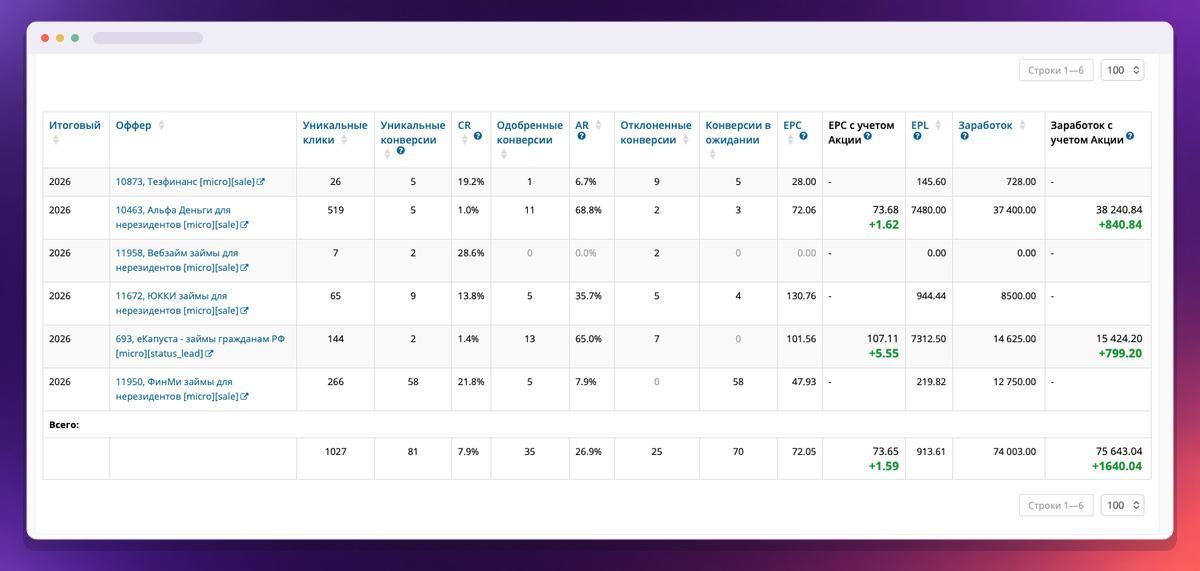Screen dimensions: 1200x571
Task: Select the 7480.00 EPL cell
Action: click(928, 210)
